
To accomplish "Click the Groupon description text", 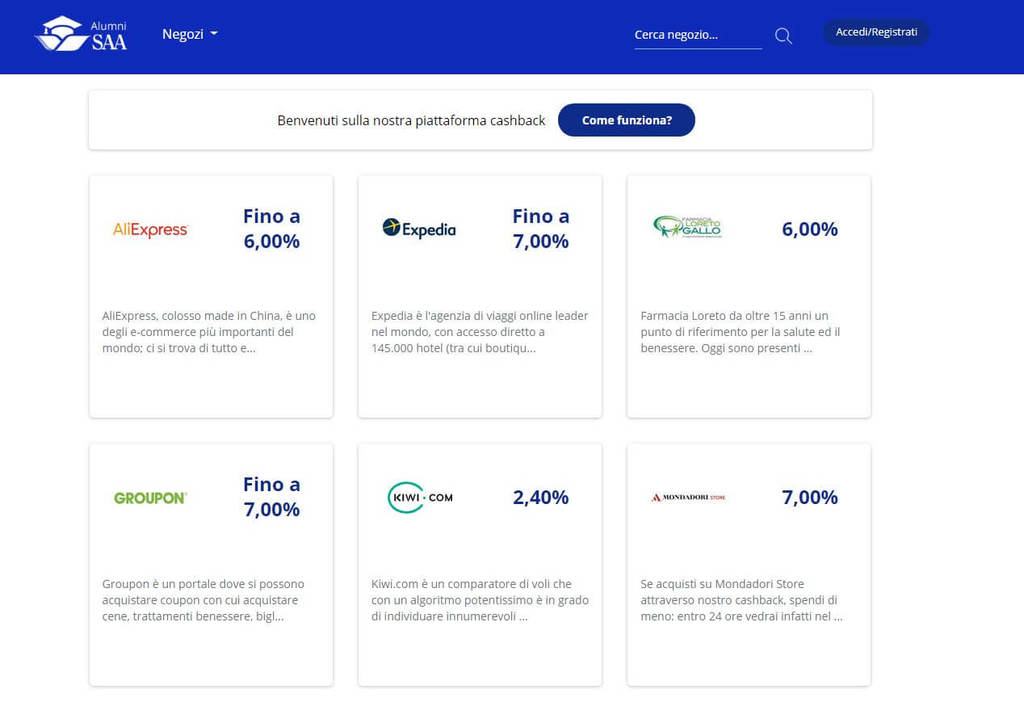I will pyautogui.click(x=203, y=600).
